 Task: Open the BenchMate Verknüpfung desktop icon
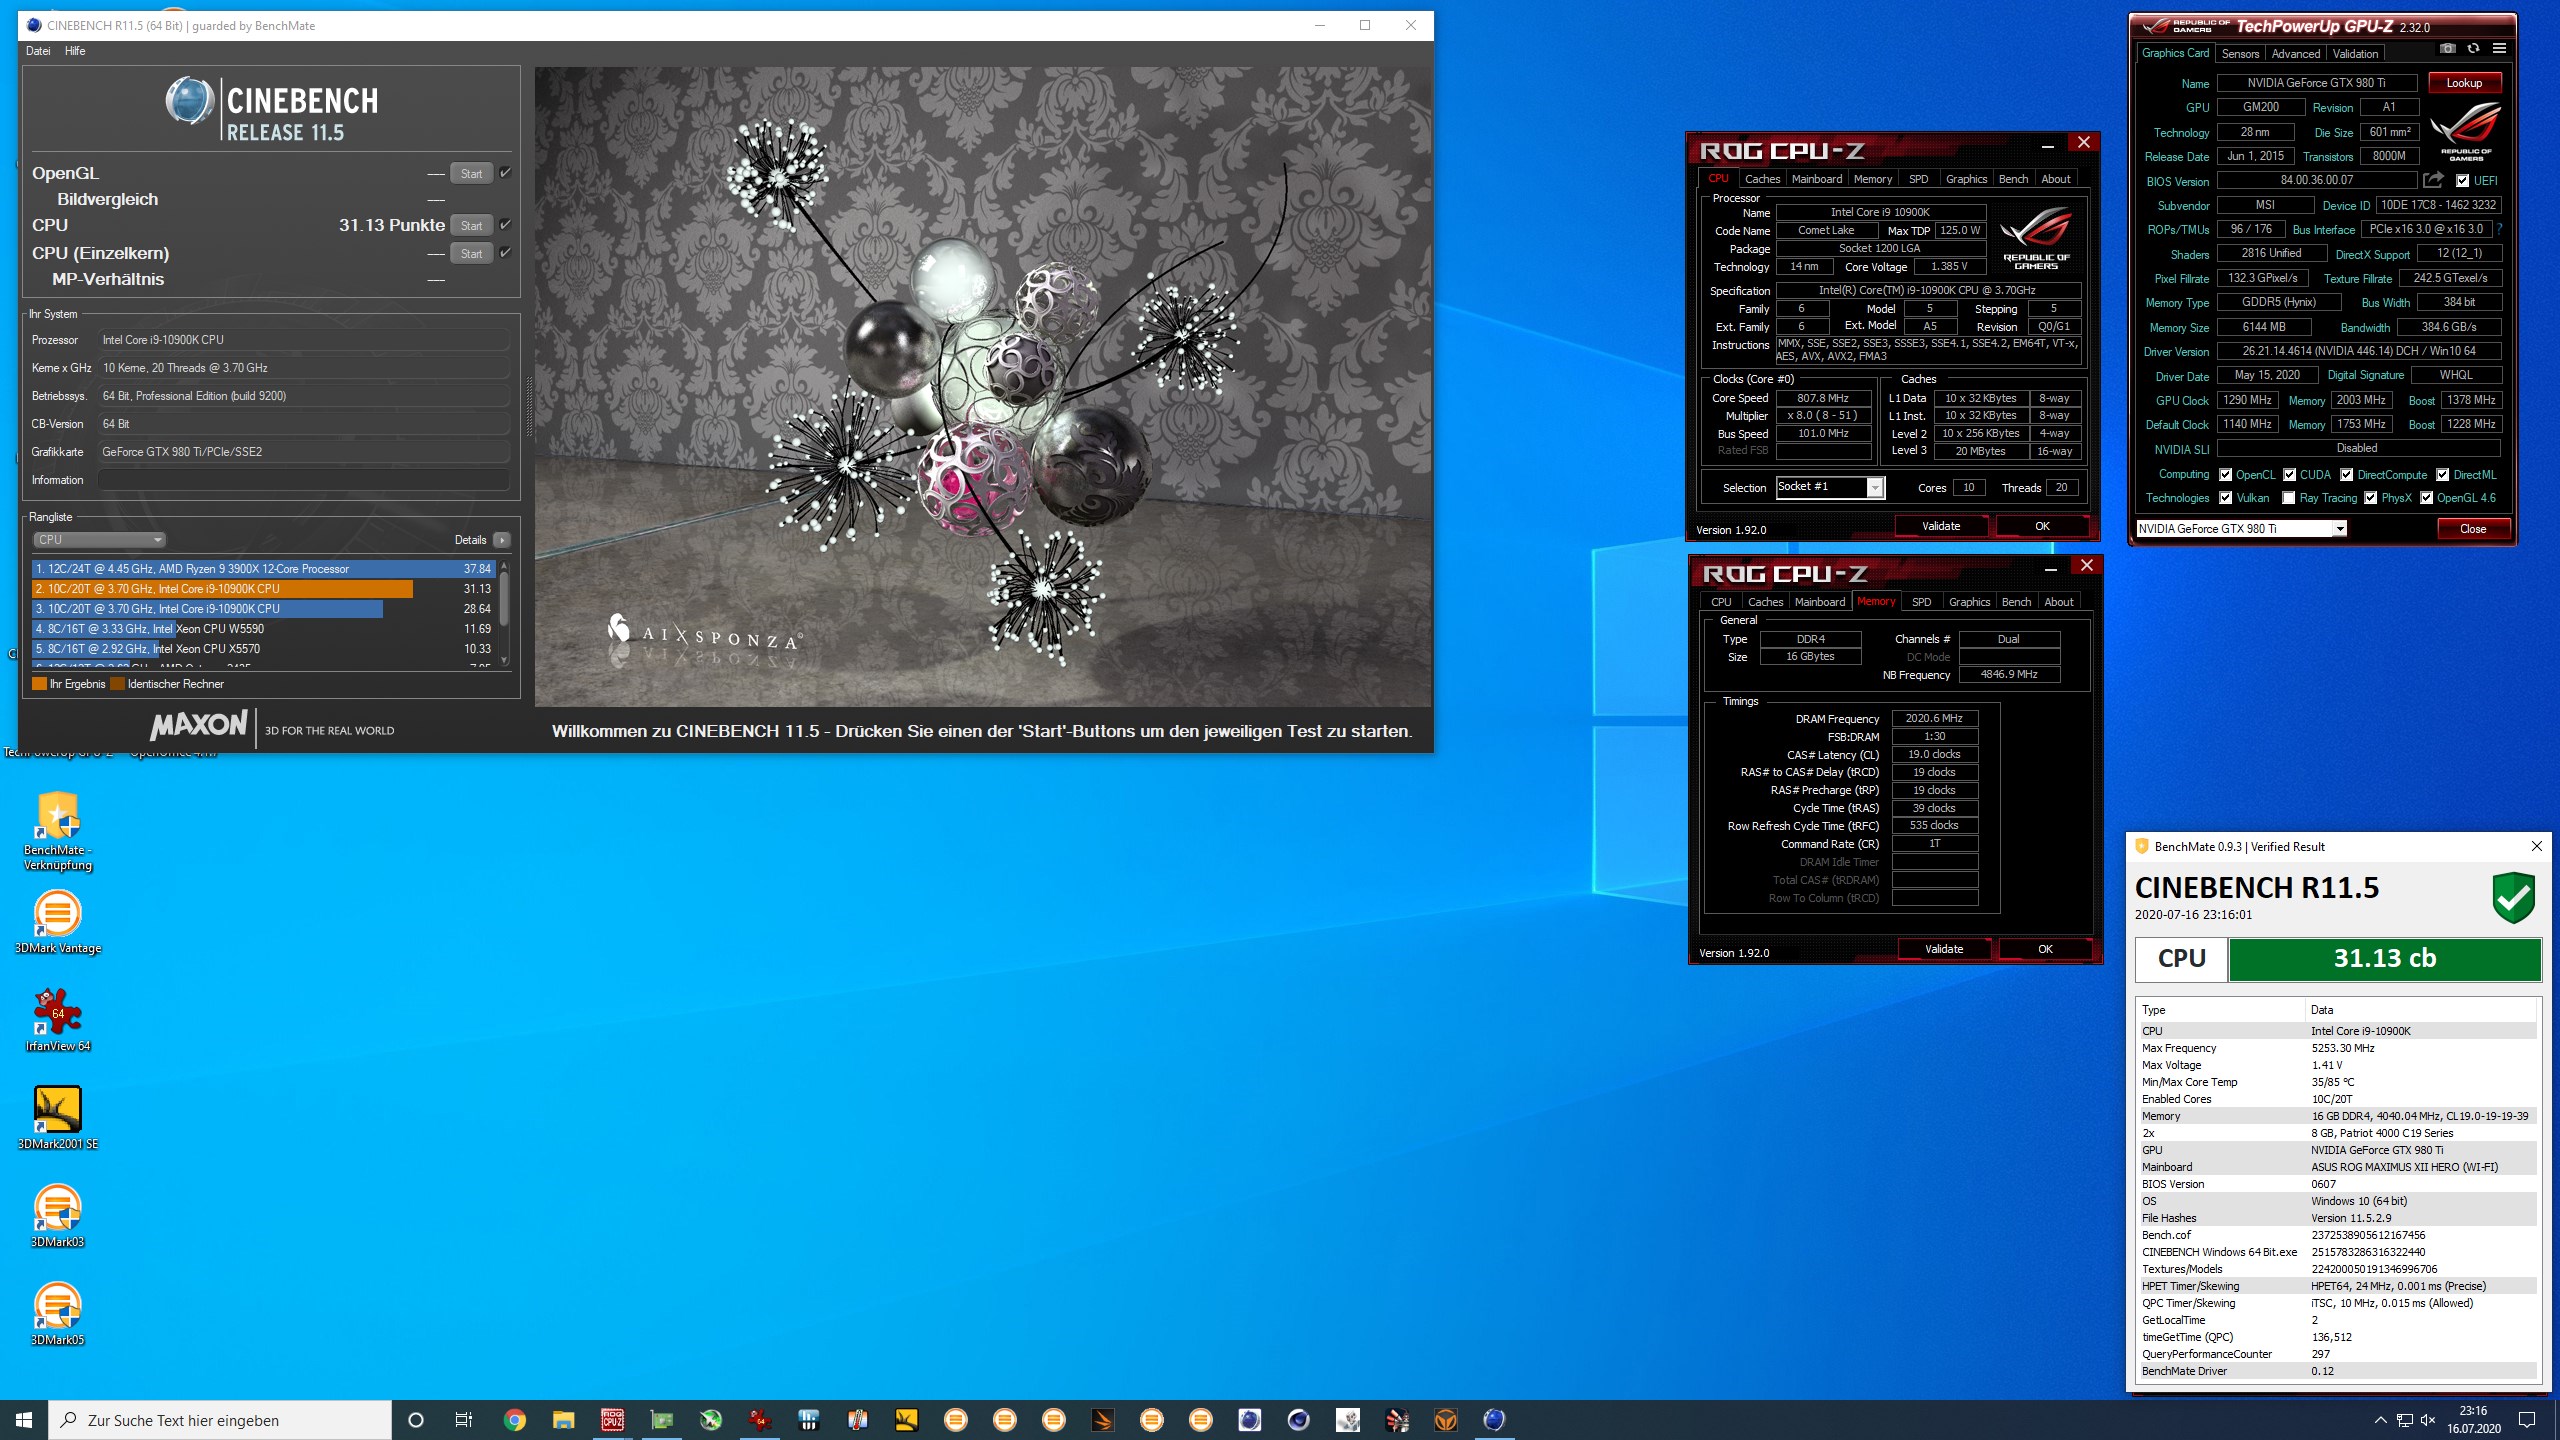58,831
